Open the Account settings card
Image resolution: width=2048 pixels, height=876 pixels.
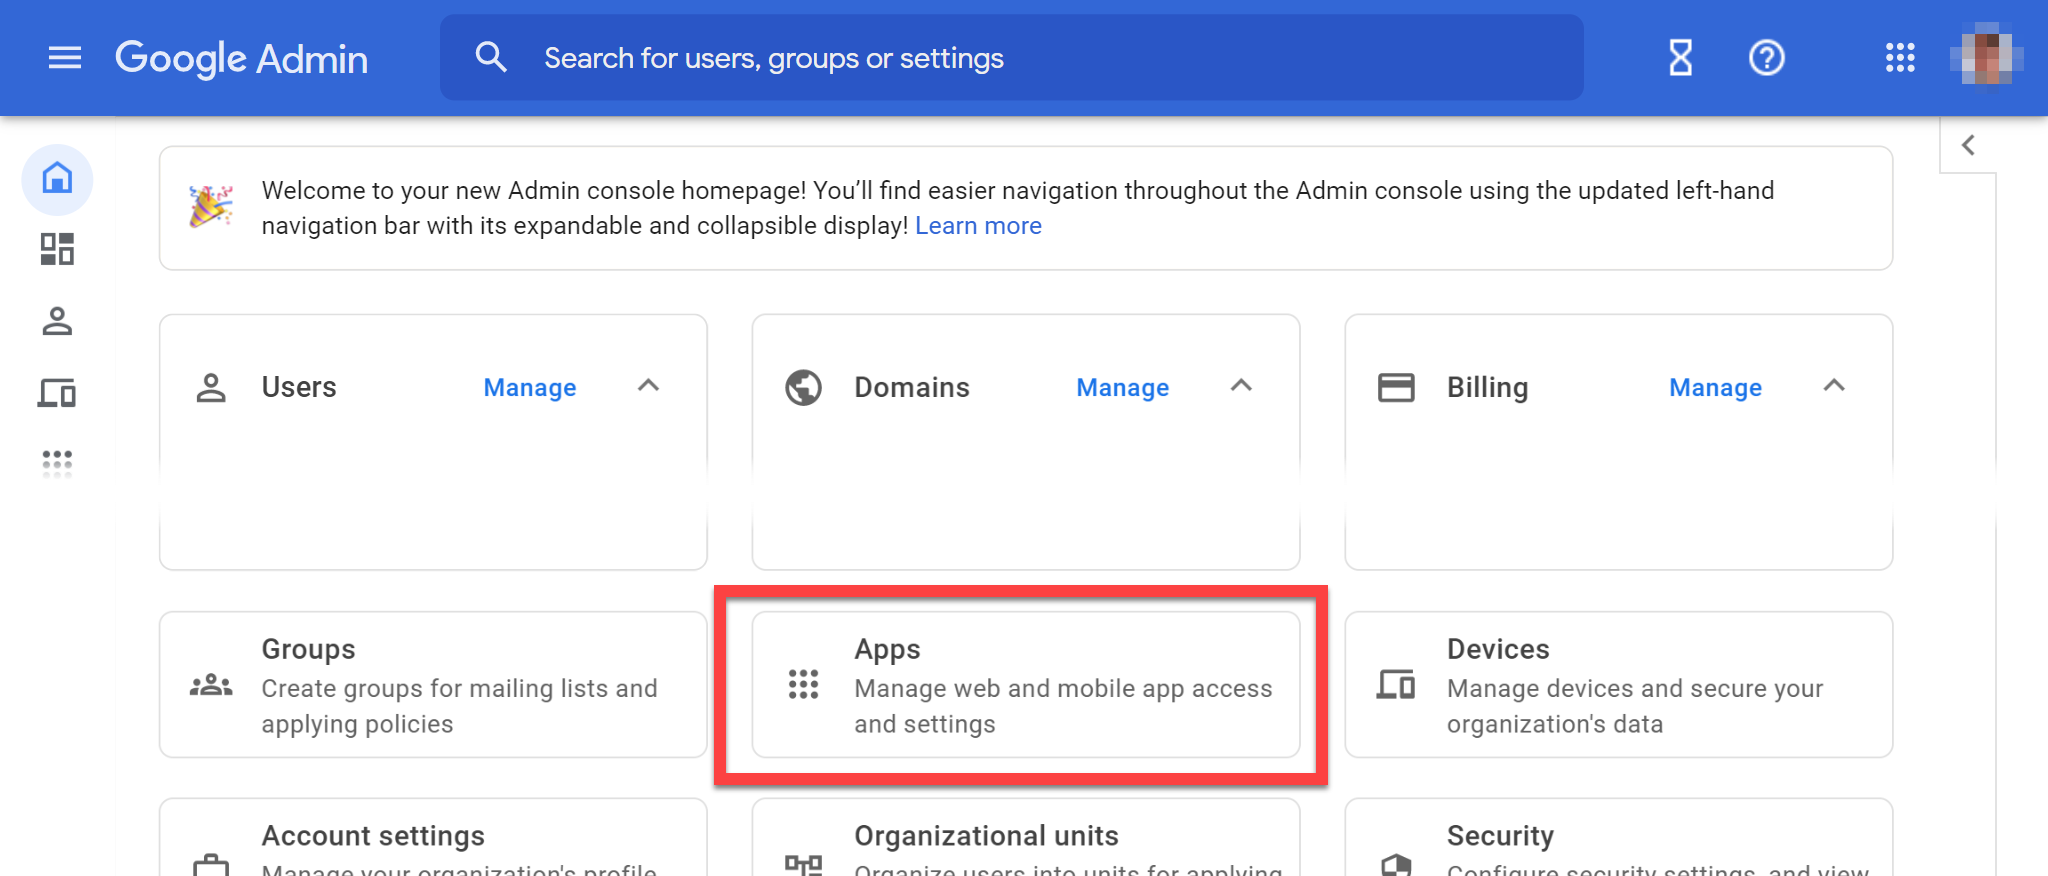433,838
